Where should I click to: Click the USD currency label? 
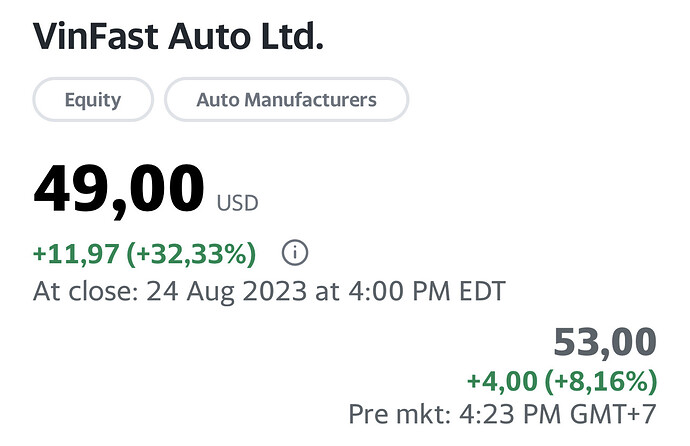point(237,203)
